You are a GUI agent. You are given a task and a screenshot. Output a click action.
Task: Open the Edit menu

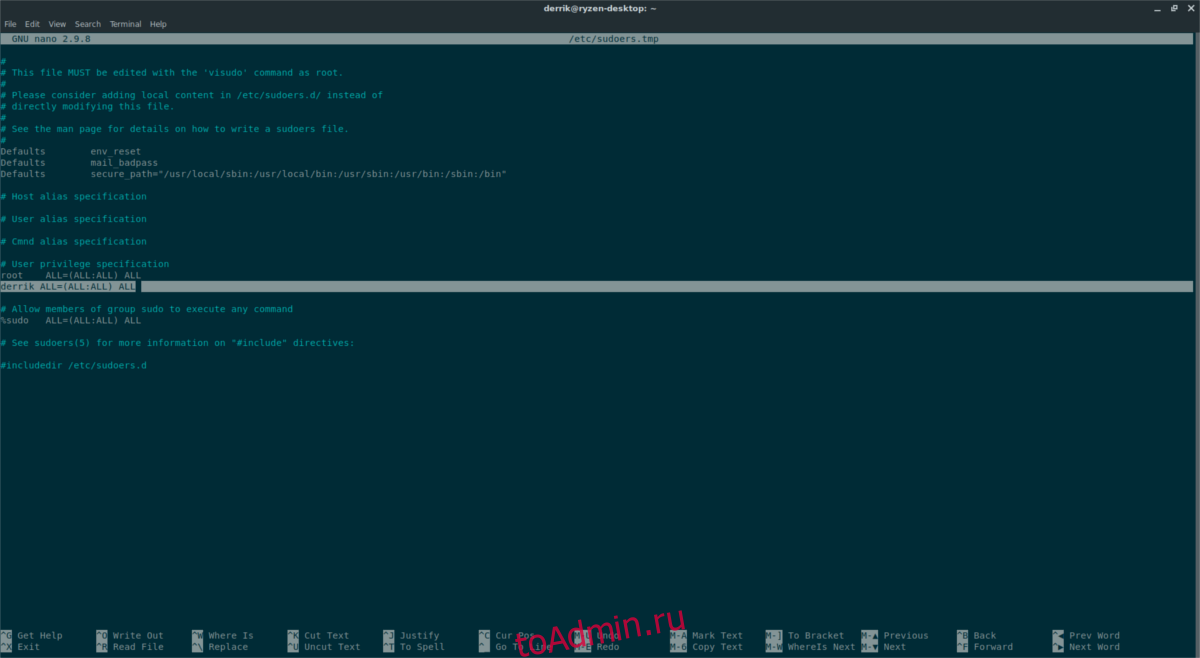pos(33,23)
